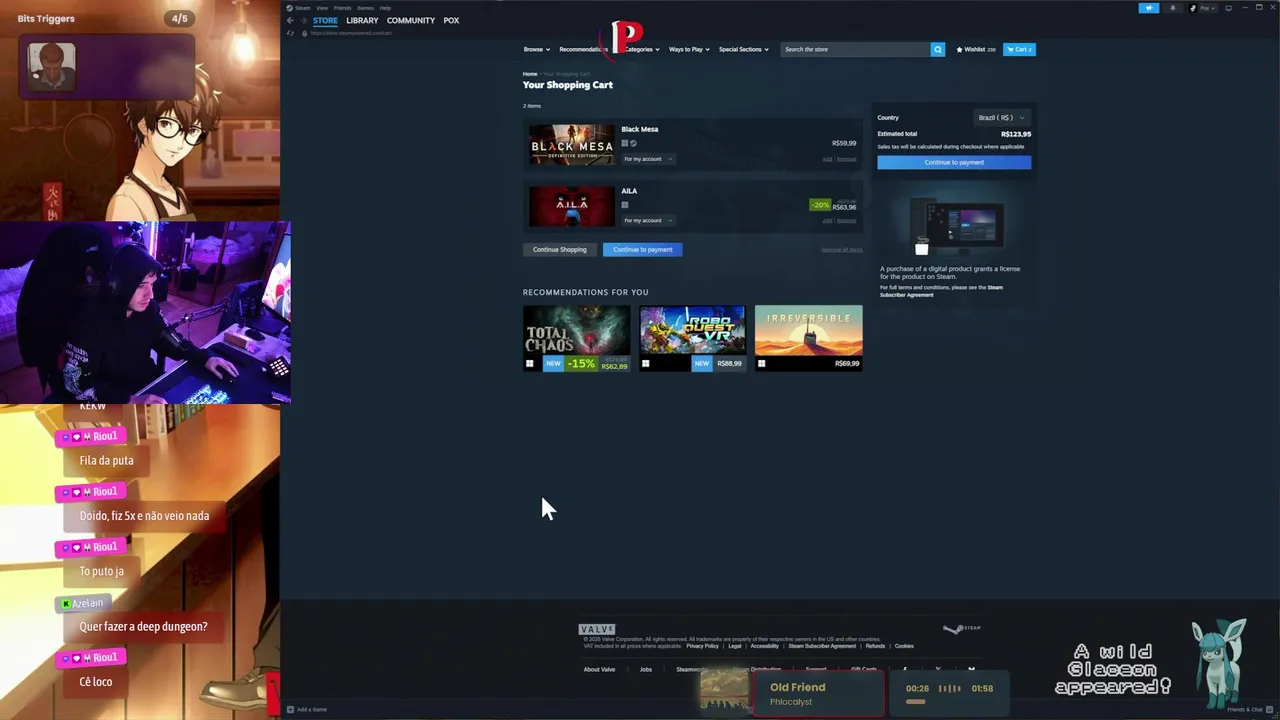
Task: Open the Wishlist star link
Action: [x=975, y=49]
